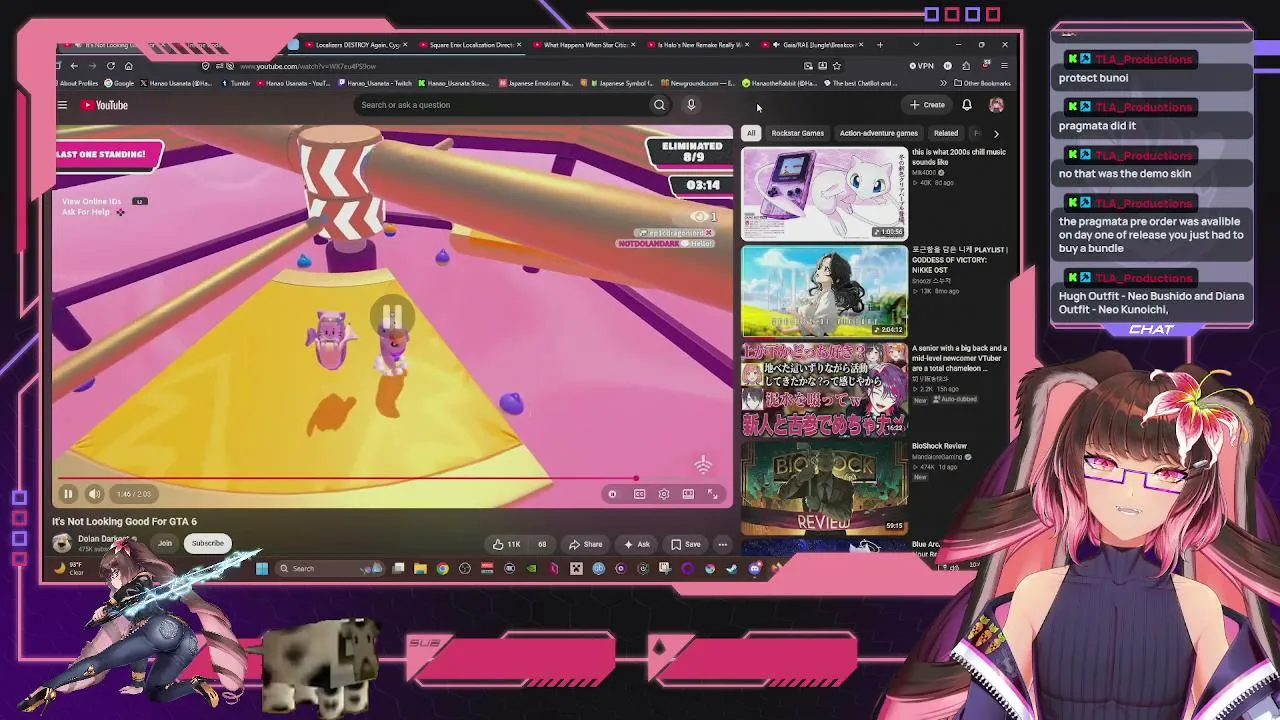Switch to the Square Enix Localization tab
Image resolution: width=1280 pixels, height=720 pixels.
(x=468, y=45)
